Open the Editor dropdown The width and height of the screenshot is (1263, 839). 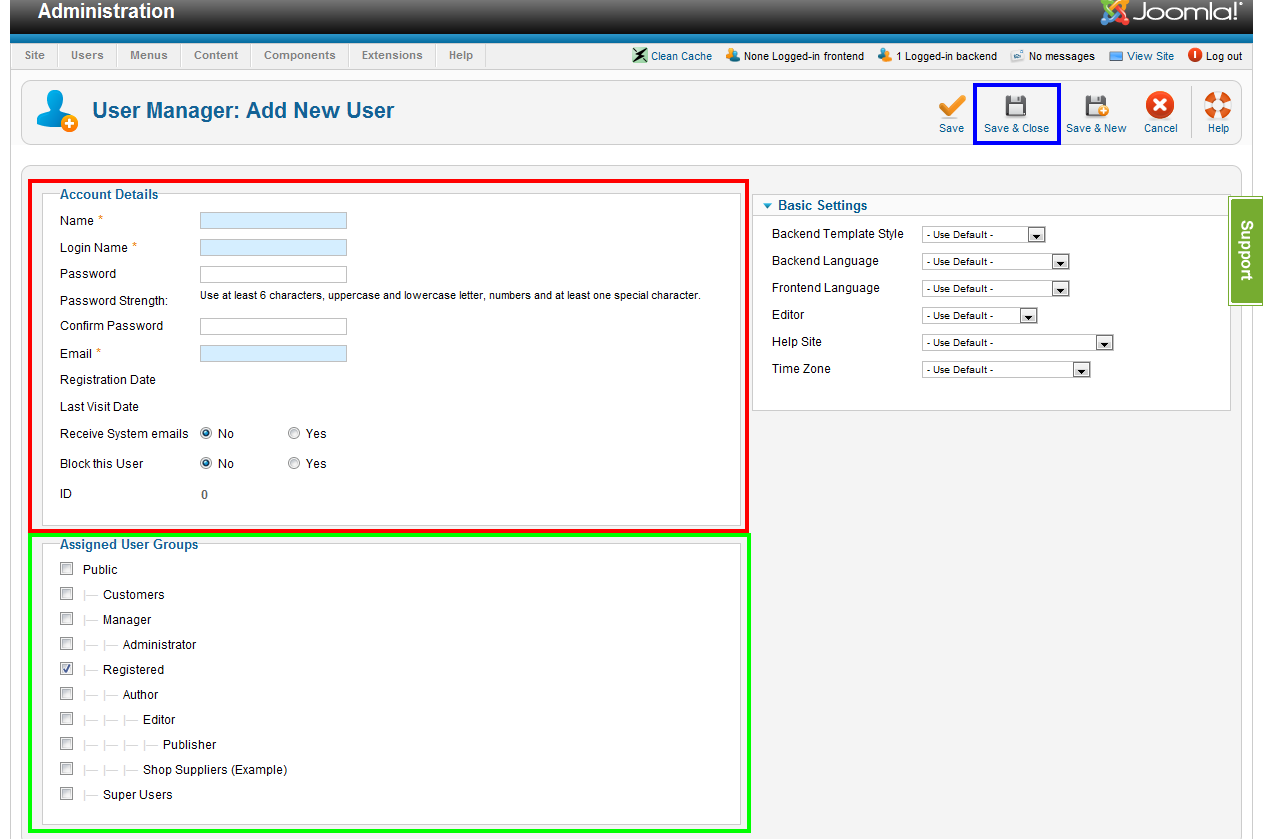point(980,316)
